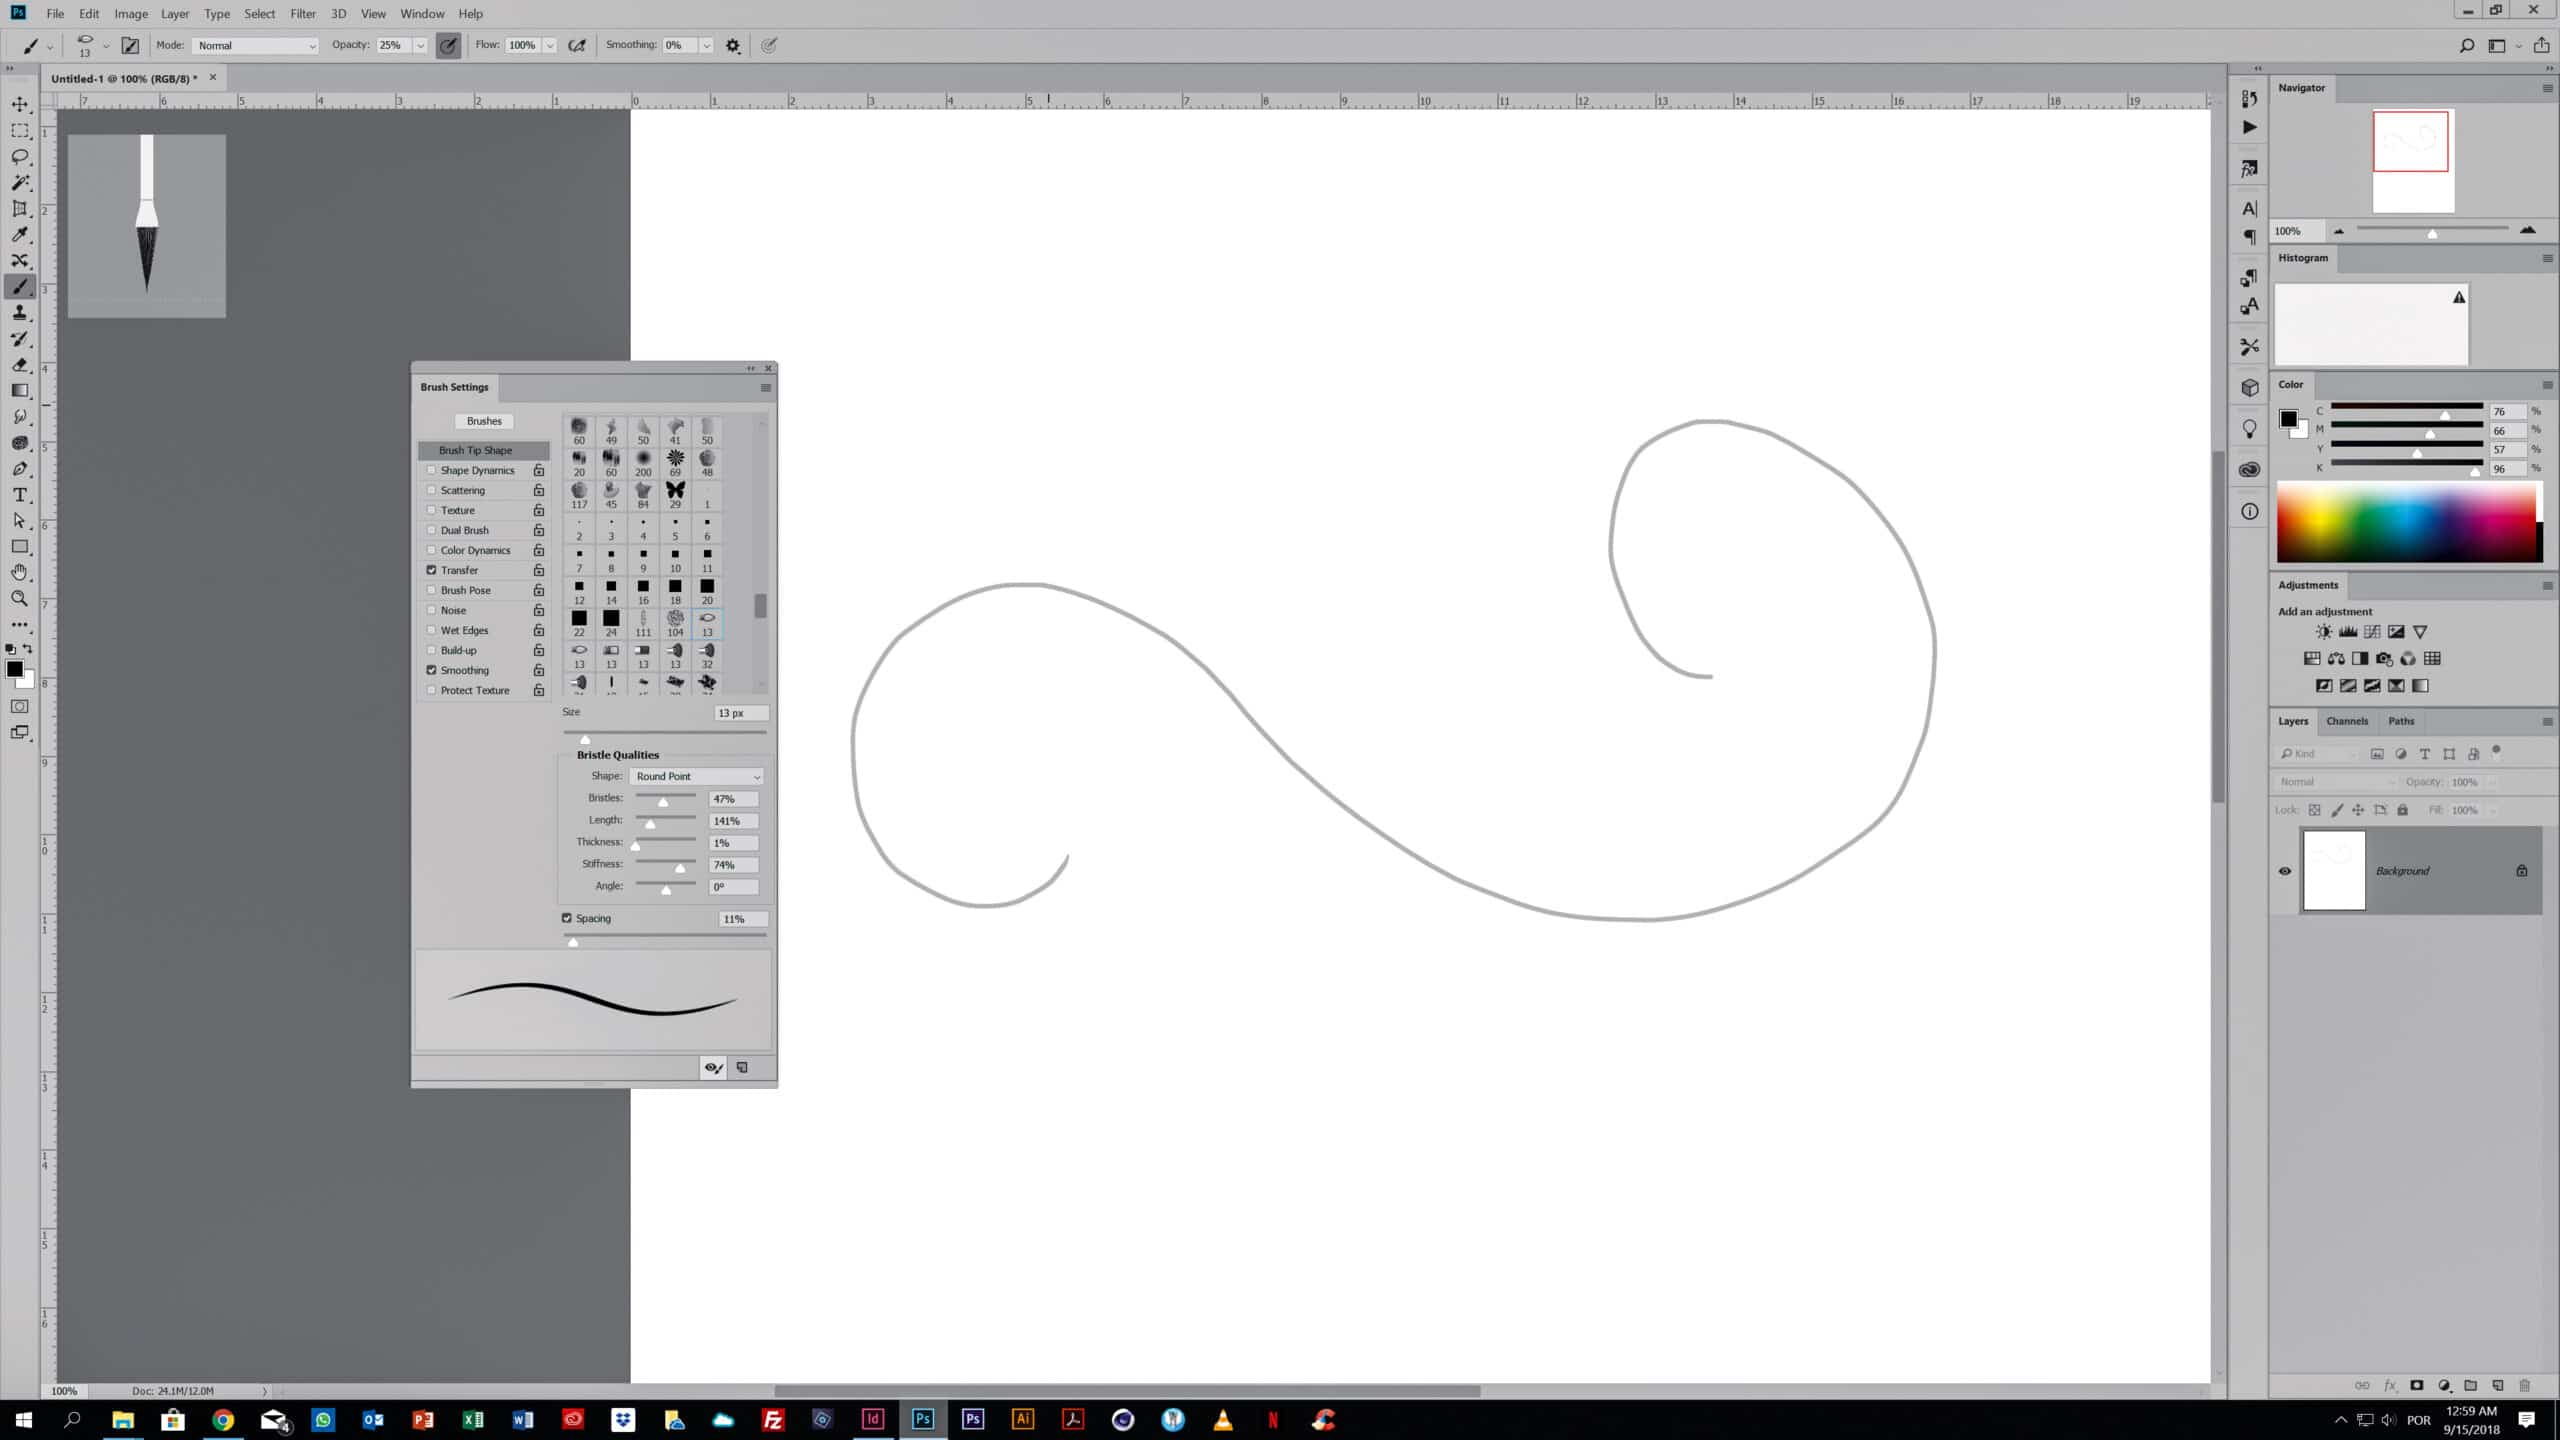The height and width of the screenshot is (1440, 2560).
Task: Hide the Background layer
Action: click(x=2285, y=871)
